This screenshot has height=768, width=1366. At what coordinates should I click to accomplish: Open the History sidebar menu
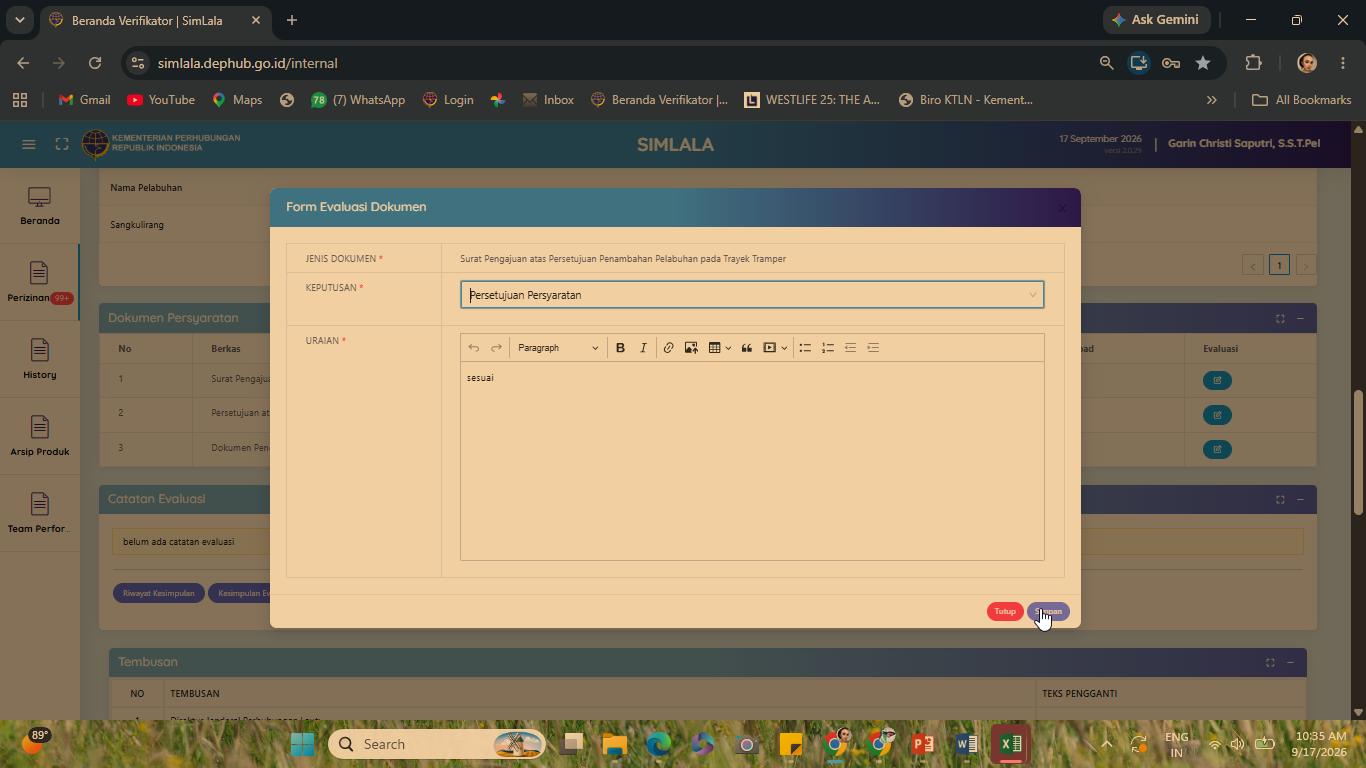(39, 360)
